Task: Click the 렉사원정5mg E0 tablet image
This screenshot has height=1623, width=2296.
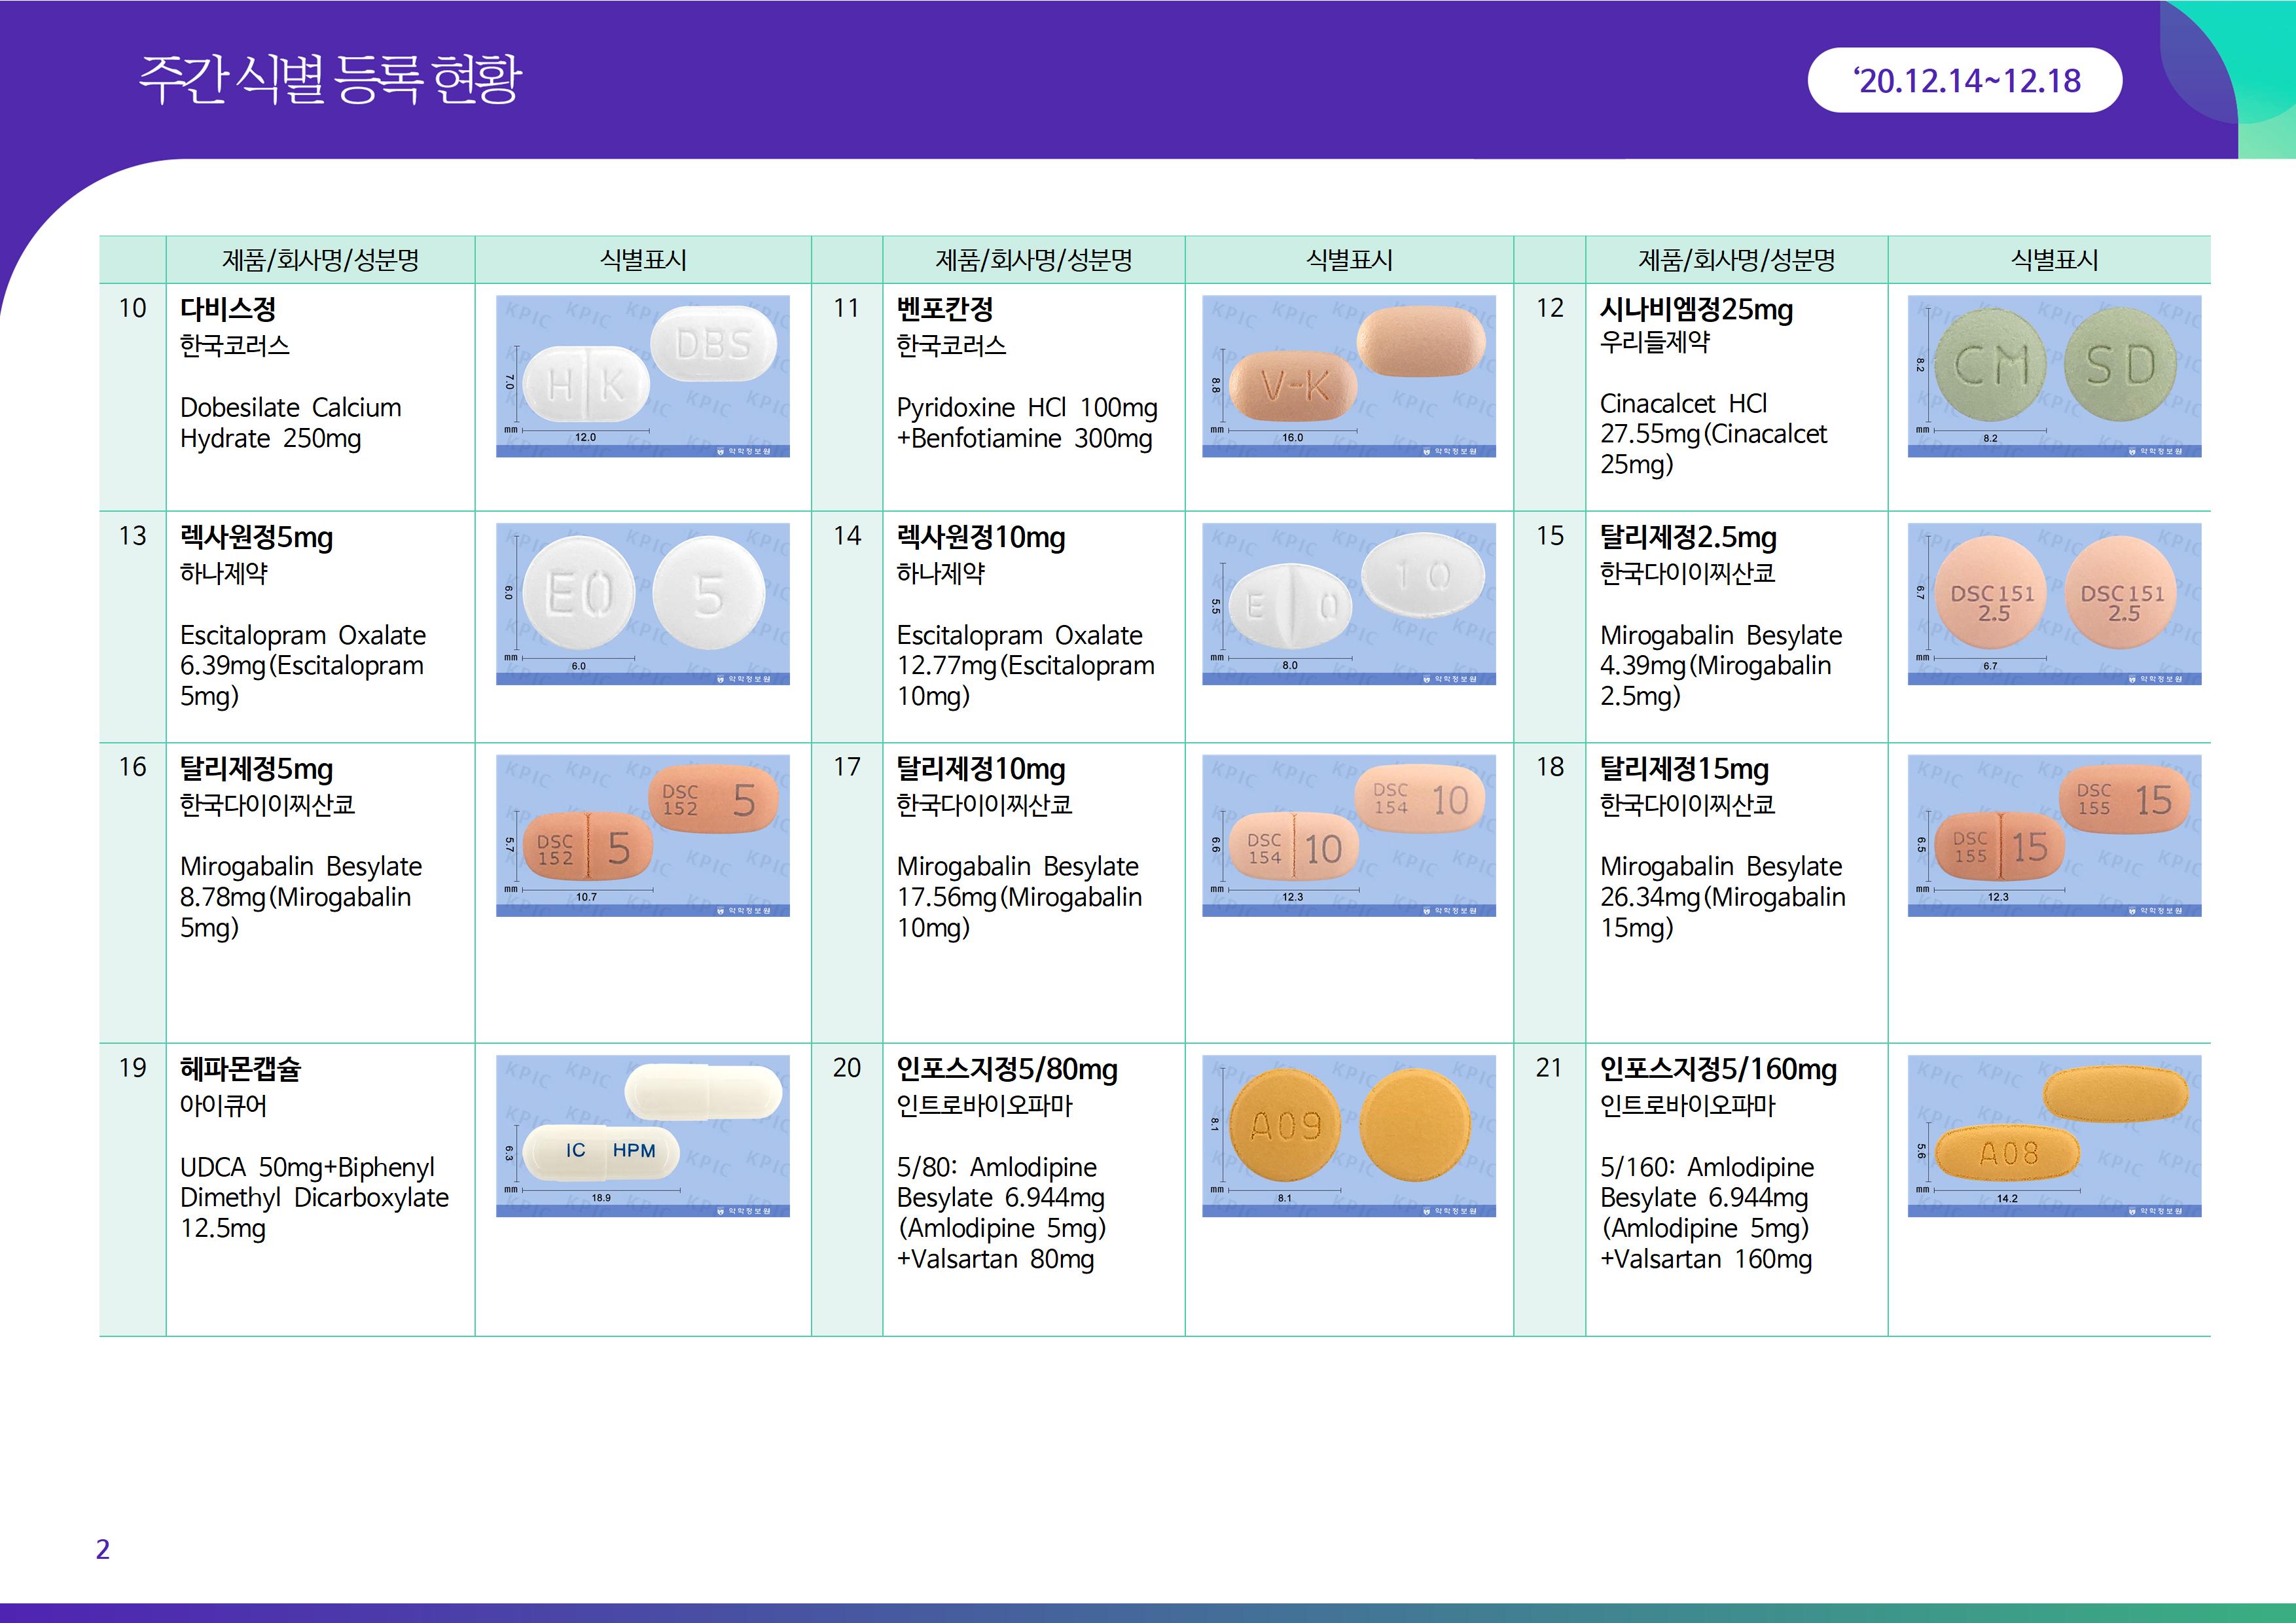Action: 642,604
